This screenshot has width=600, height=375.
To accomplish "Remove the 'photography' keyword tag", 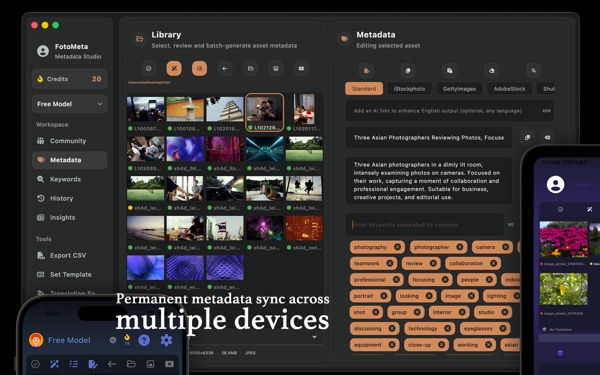I will click(397, 247).
